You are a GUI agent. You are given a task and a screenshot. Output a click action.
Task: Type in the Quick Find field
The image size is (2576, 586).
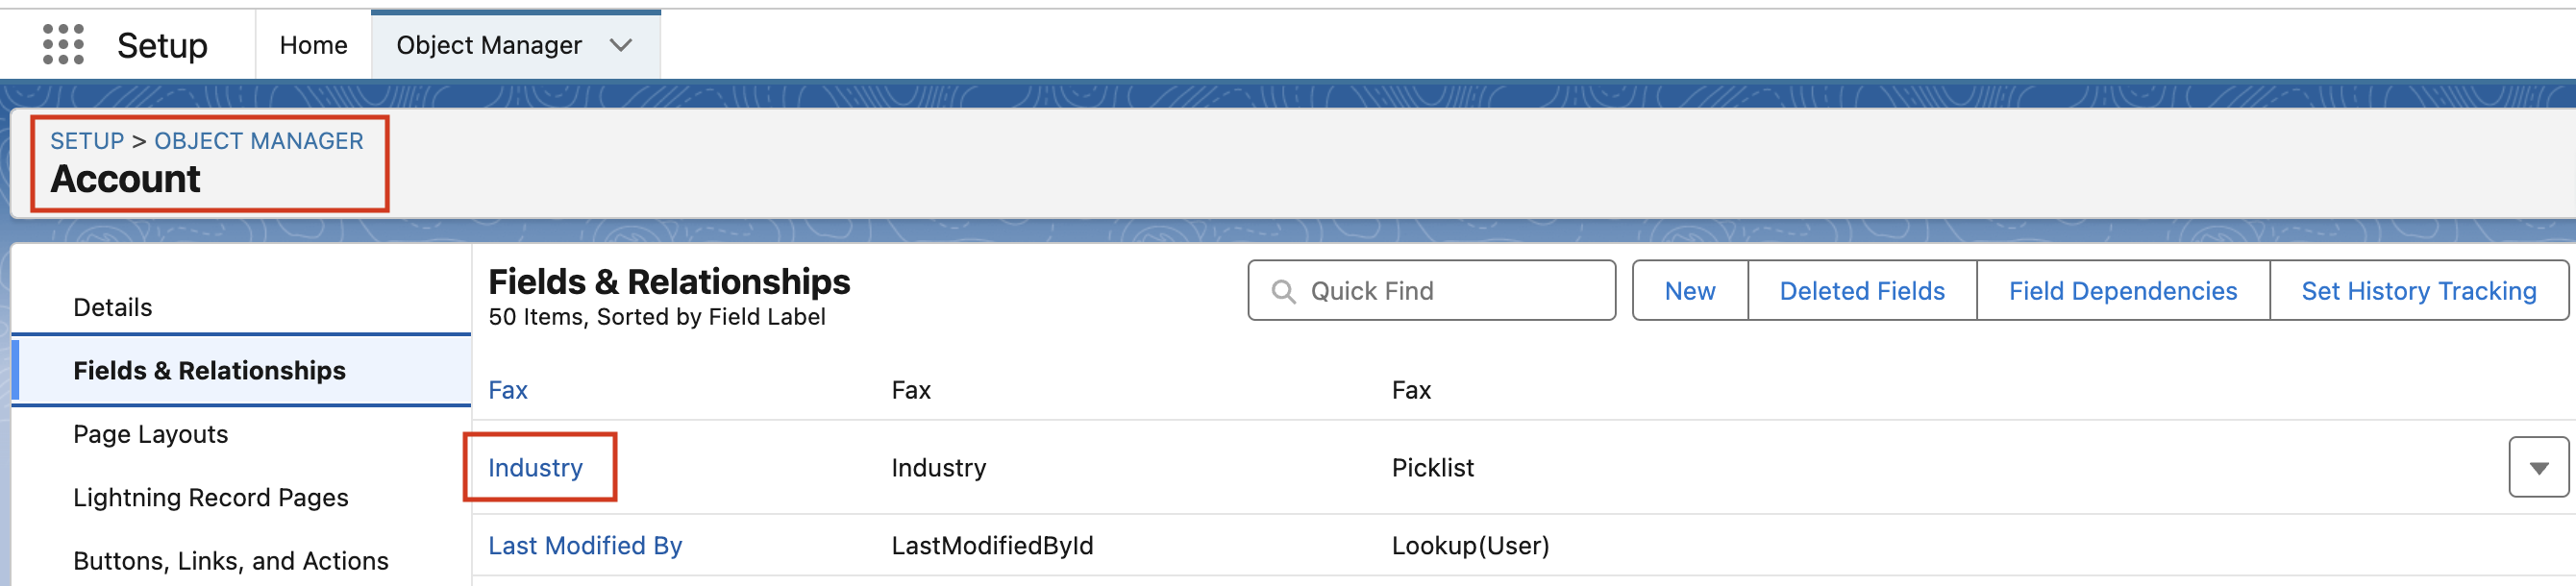(x=1450, y=291)
